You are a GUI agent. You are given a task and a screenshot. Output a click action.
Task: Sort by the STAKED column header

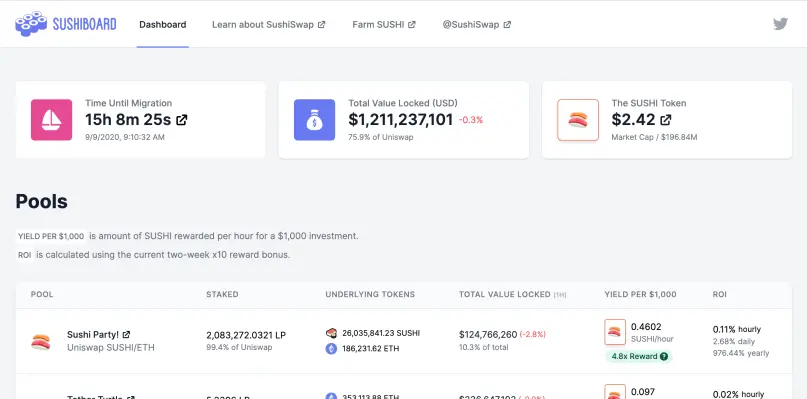222,294
